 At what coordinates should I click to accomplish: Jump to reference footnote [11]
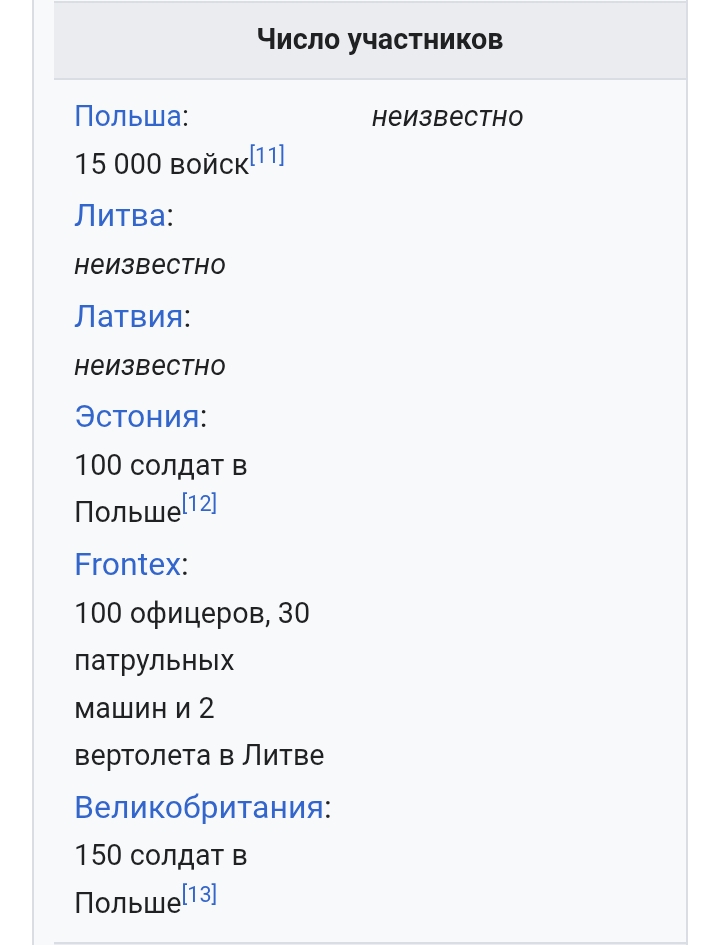click(267, 155)
